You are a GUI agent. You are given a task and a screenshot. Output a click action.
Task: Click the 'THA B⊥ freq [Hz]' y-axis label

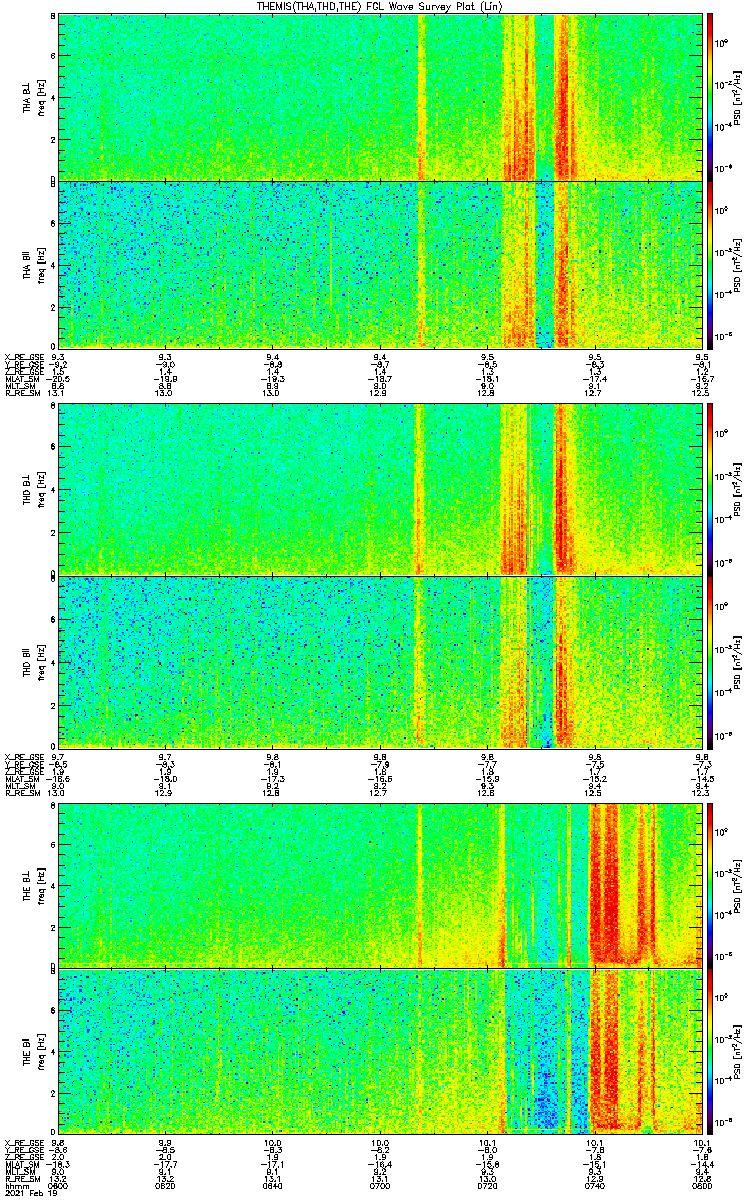click(x=32, y=97)
